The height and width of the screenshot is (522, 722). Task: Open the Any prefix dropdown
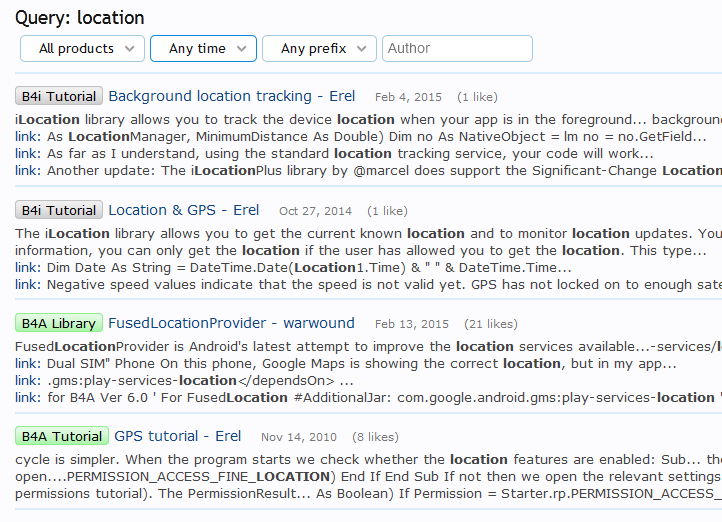pos(320,48)
